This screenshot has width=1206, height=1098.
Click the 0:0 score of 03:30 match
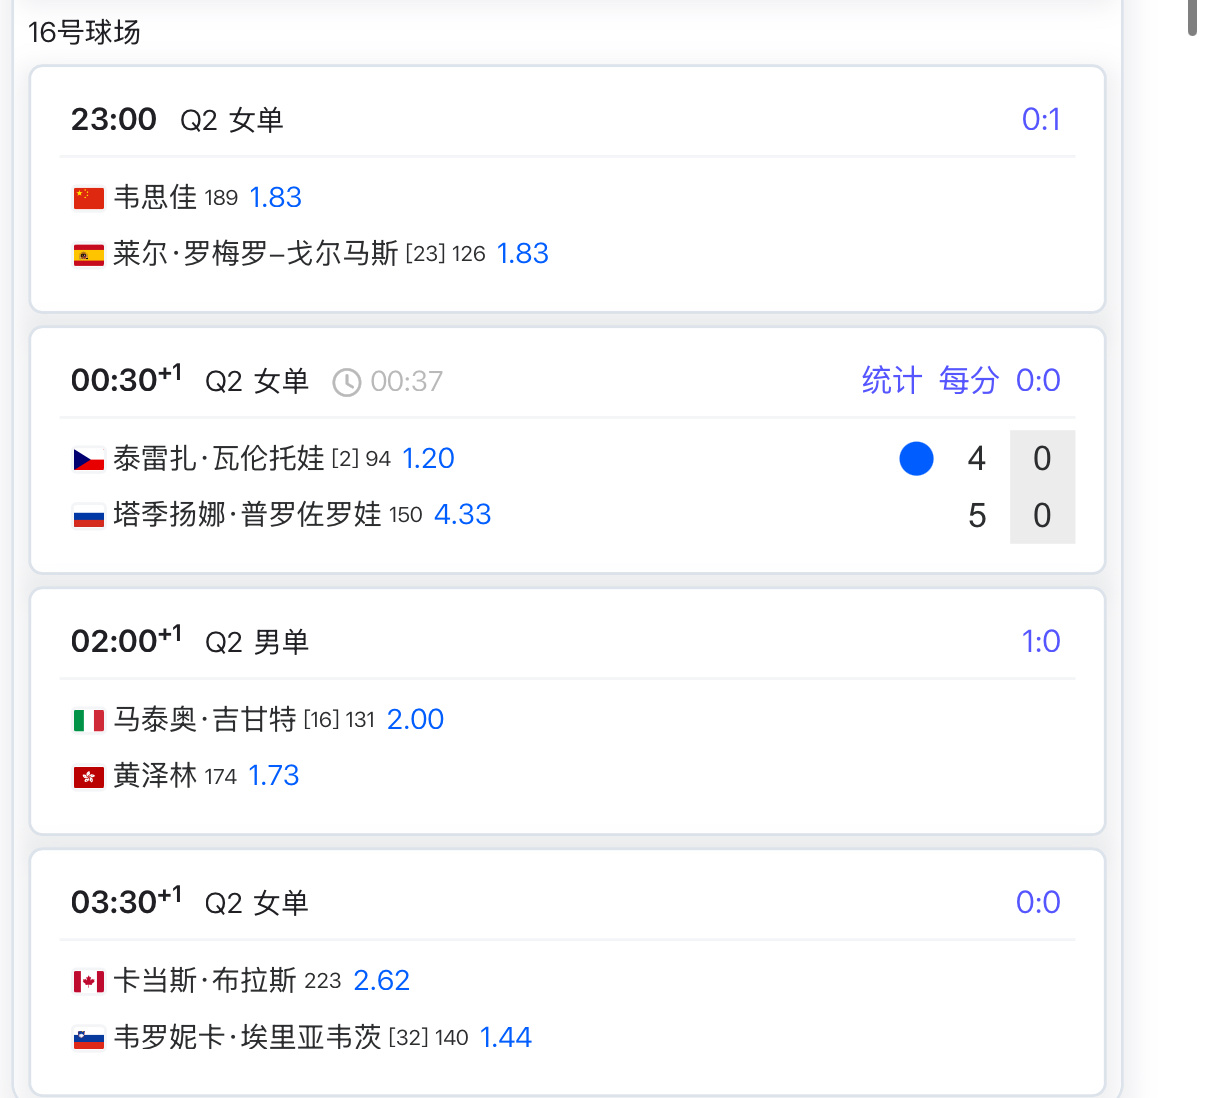pos(1038,902)
